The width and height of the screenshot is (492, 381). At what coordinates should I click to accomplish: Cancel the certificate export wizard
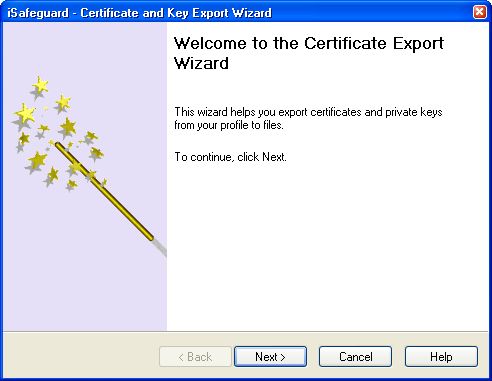point(355,357)
